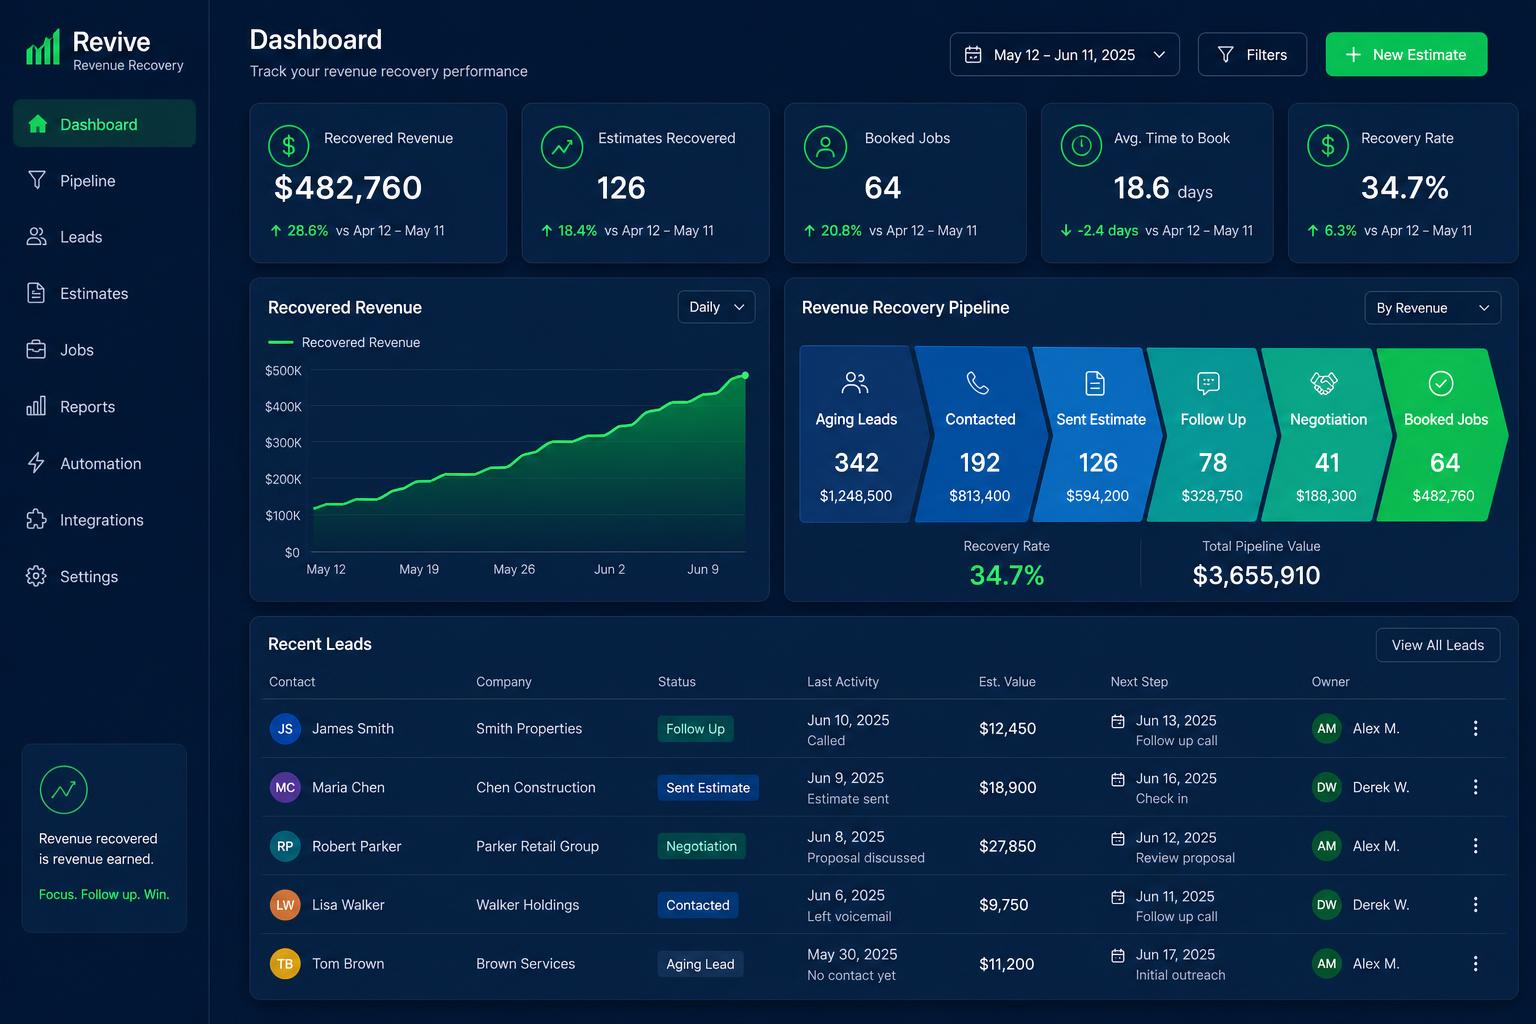Click the New Estimate button

click(1406, 55)
